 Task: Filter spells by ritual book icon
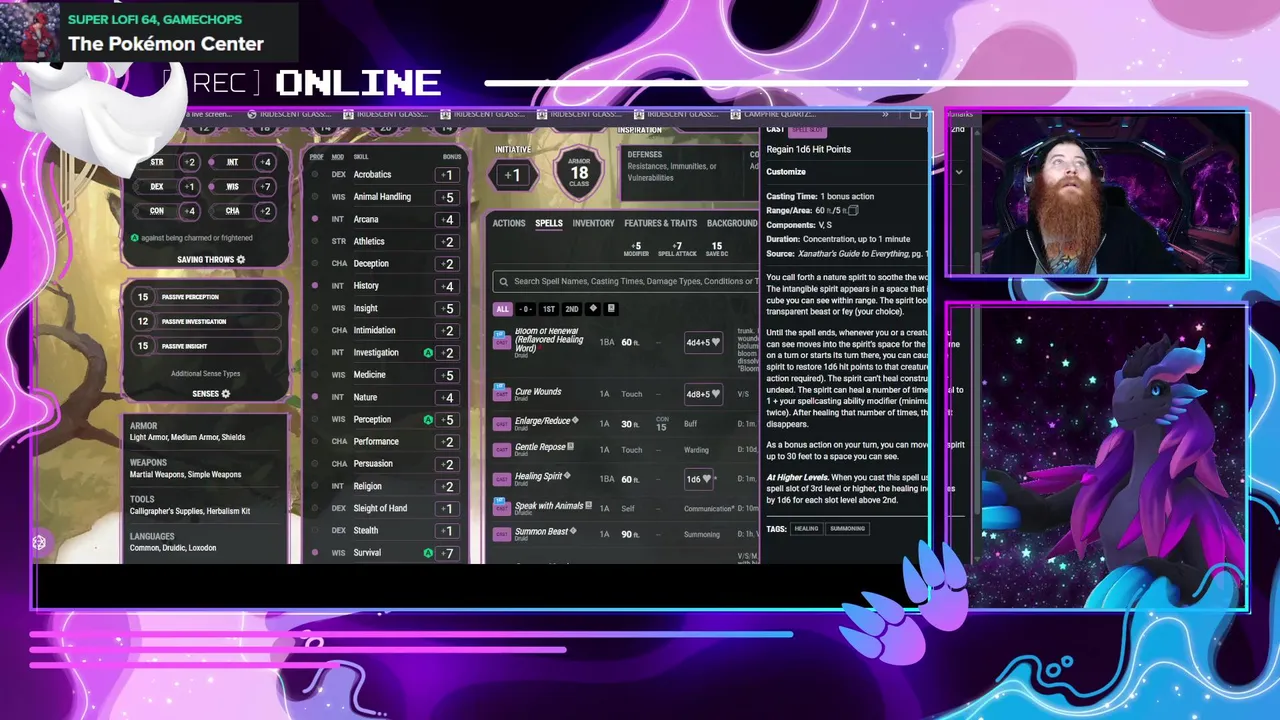611,309
